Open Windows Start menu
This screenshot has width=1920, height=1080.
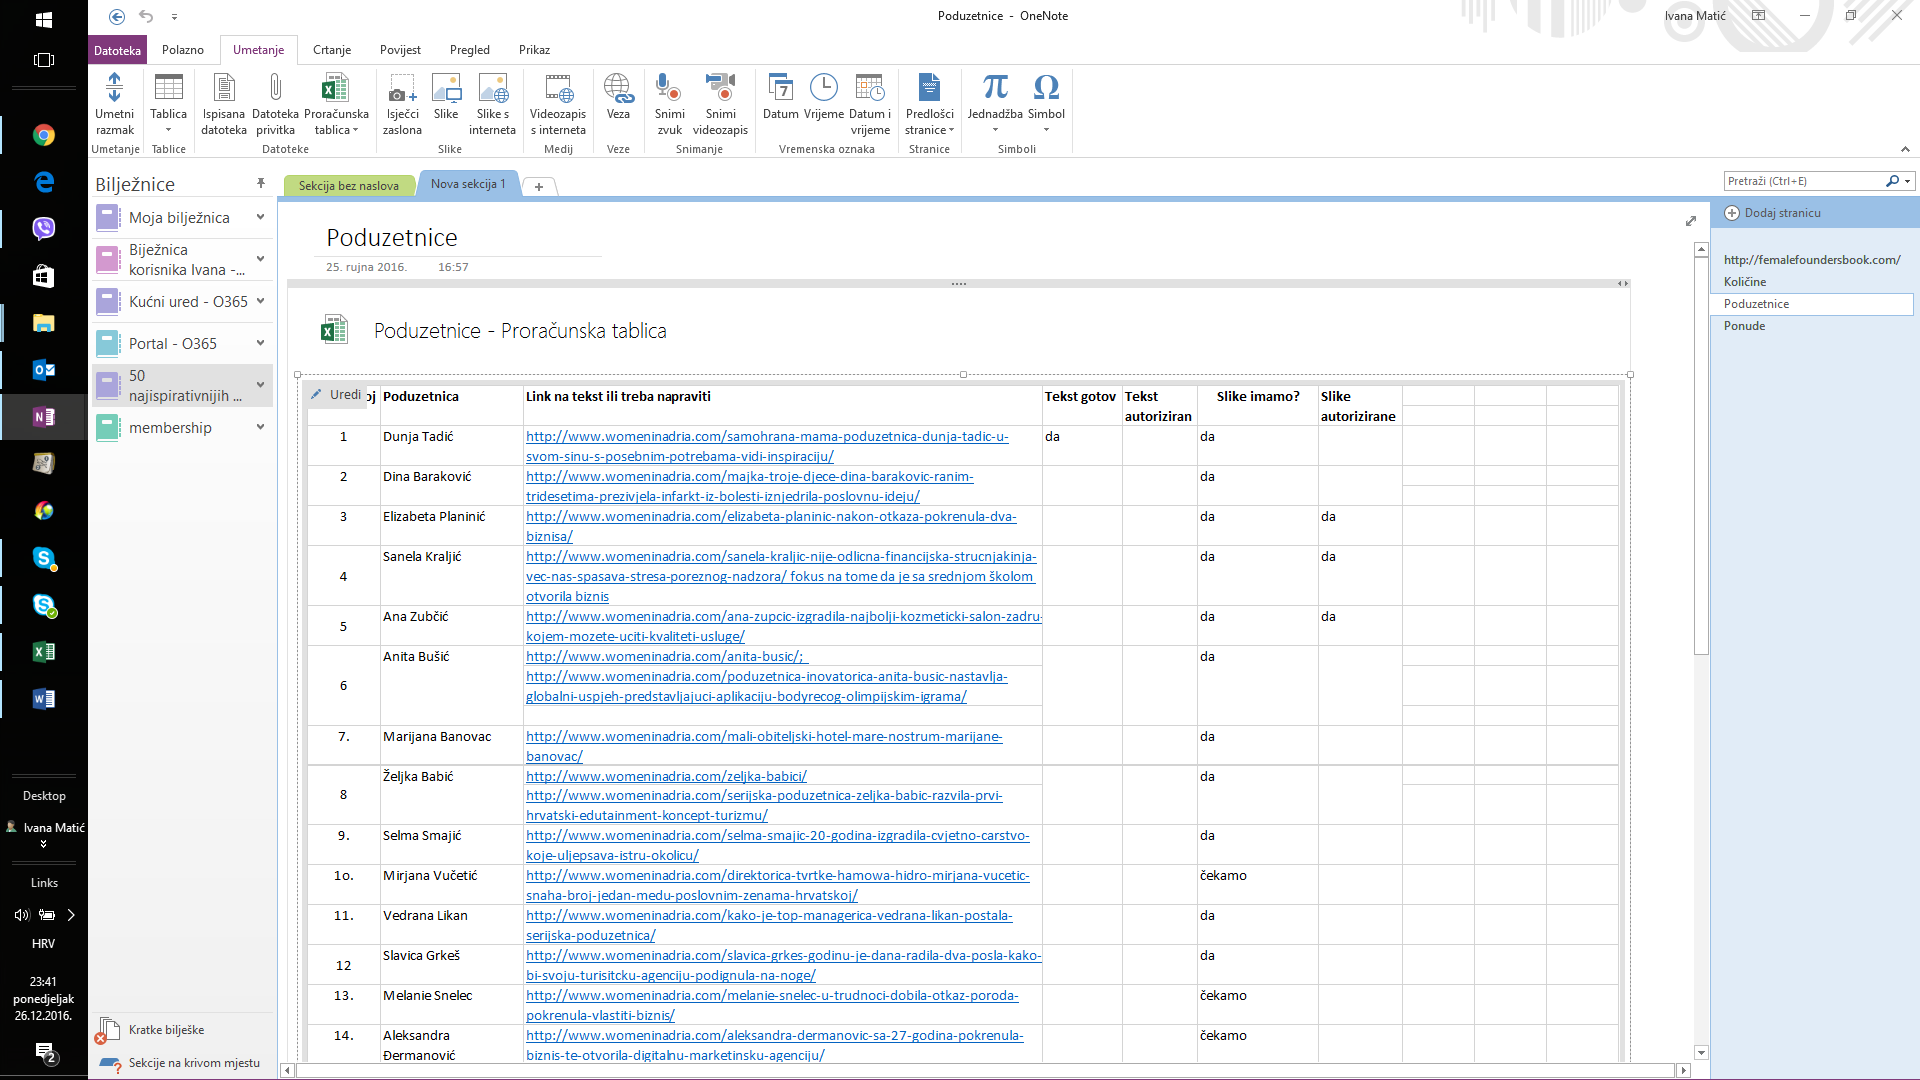point(44,19)
